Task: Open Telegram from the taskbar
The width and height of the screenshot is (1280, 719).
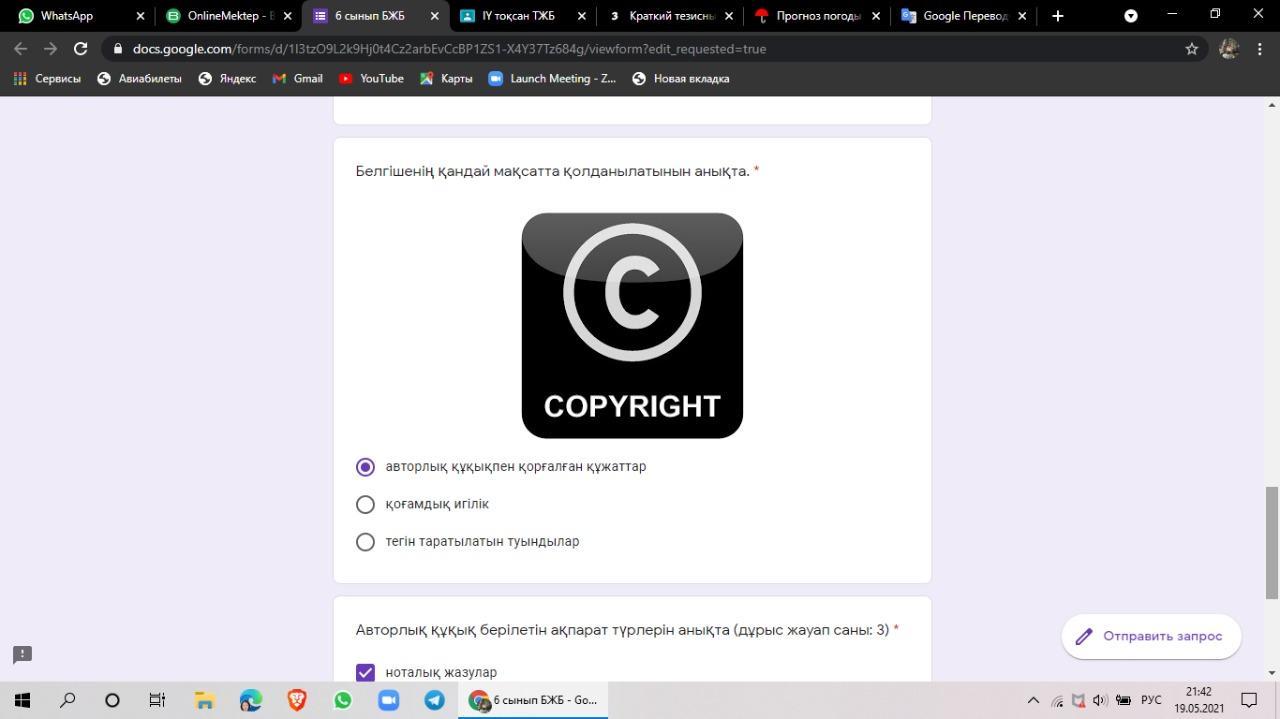Action: point(435,700)
